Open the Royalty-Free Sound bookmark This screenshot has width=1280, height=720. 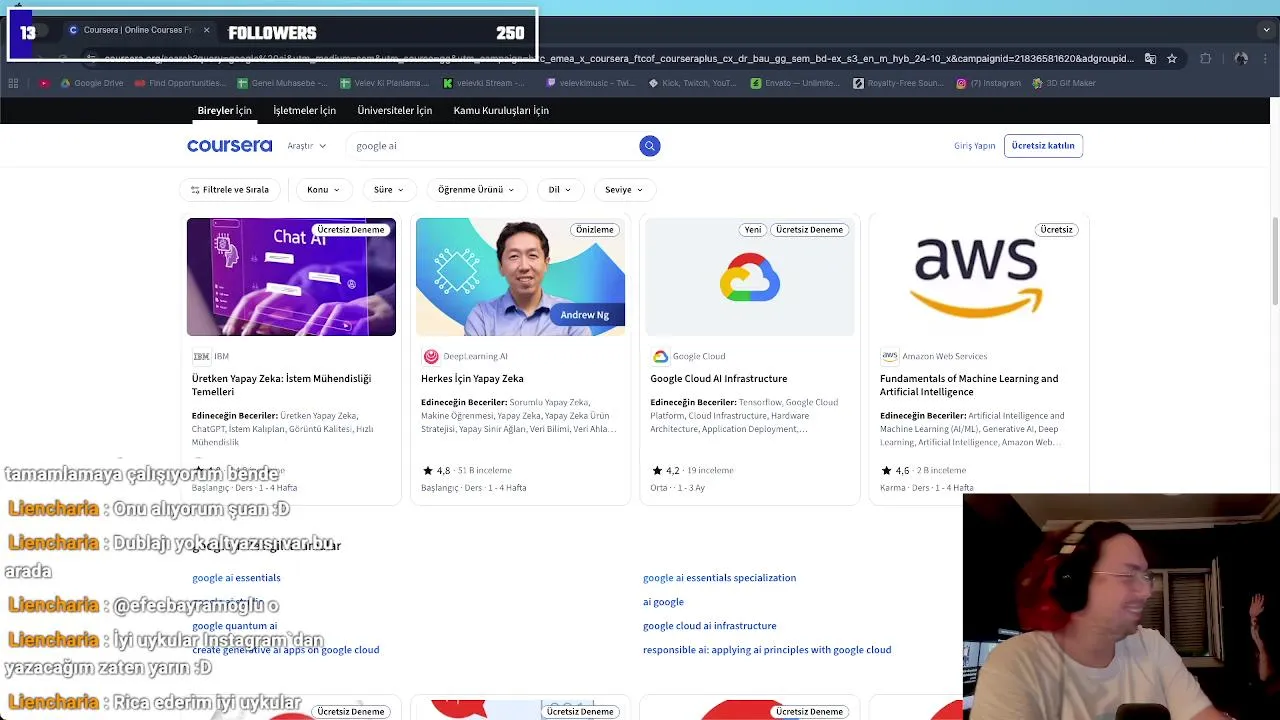click(898, 83)
